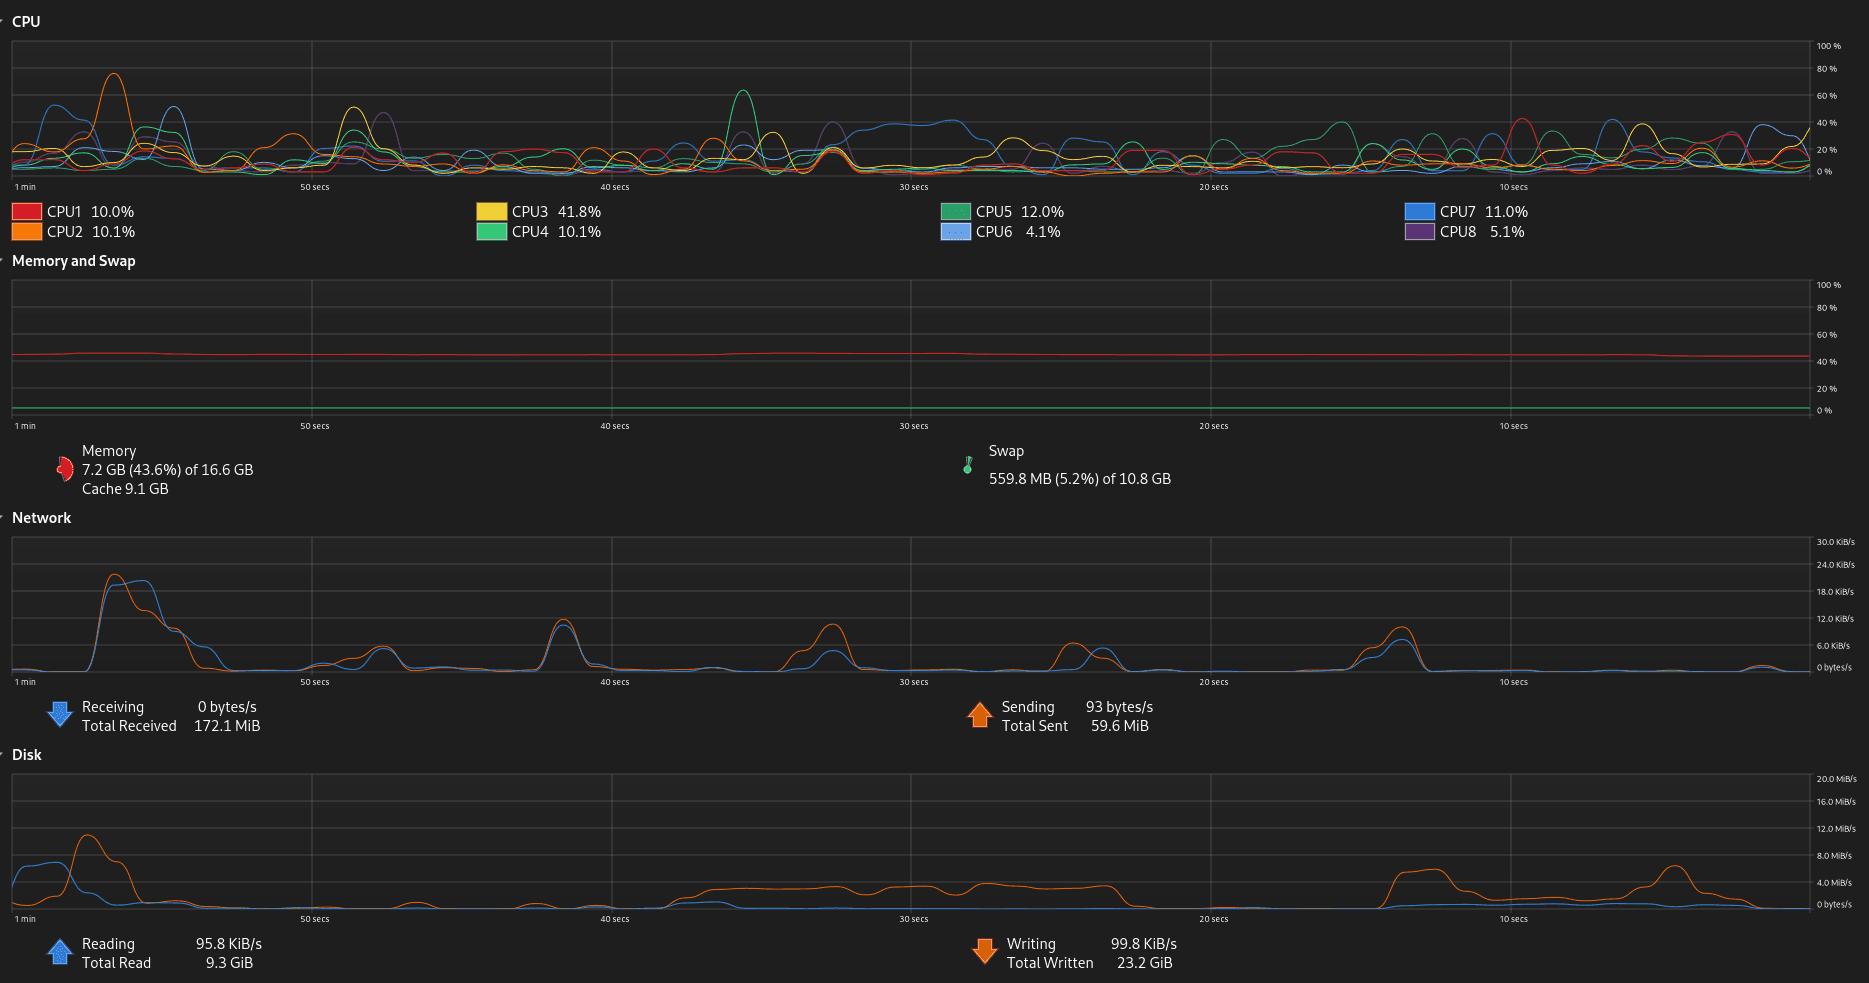Open the red CPU1 color swatch
1869x983 pixels.
27,212
